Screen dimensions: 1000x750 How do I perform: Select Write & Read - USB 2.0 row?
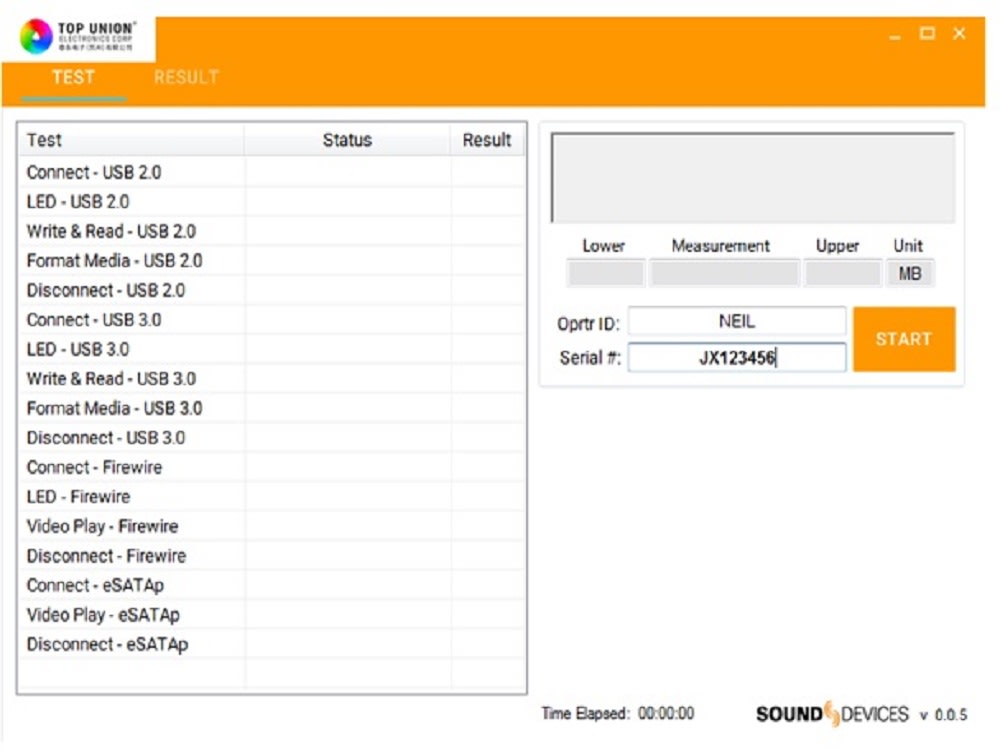pos(272,231)
